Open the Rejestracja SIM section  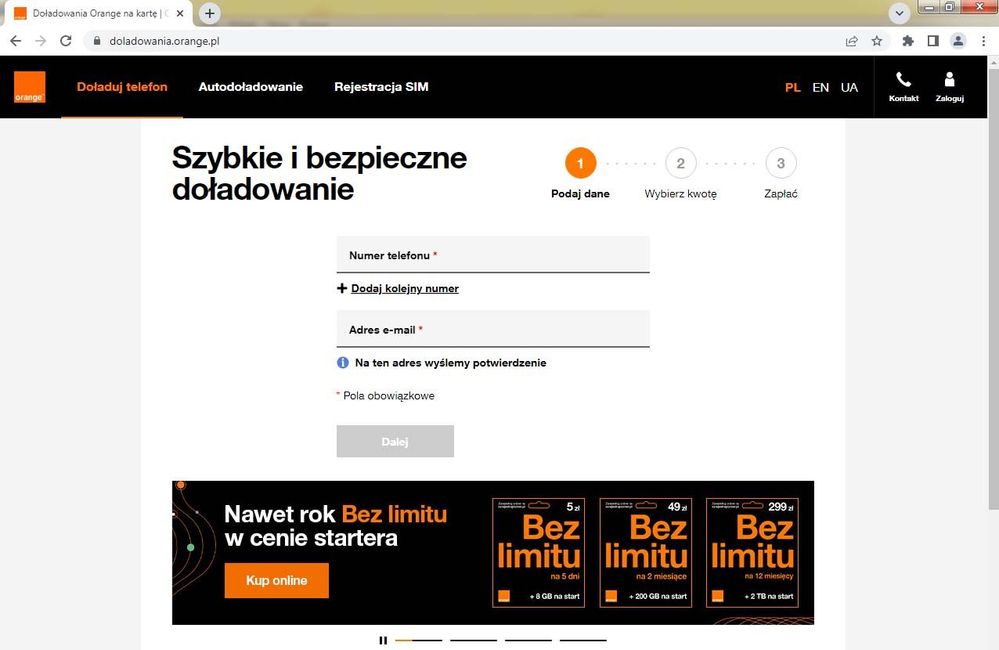click(x=381, y=87)
